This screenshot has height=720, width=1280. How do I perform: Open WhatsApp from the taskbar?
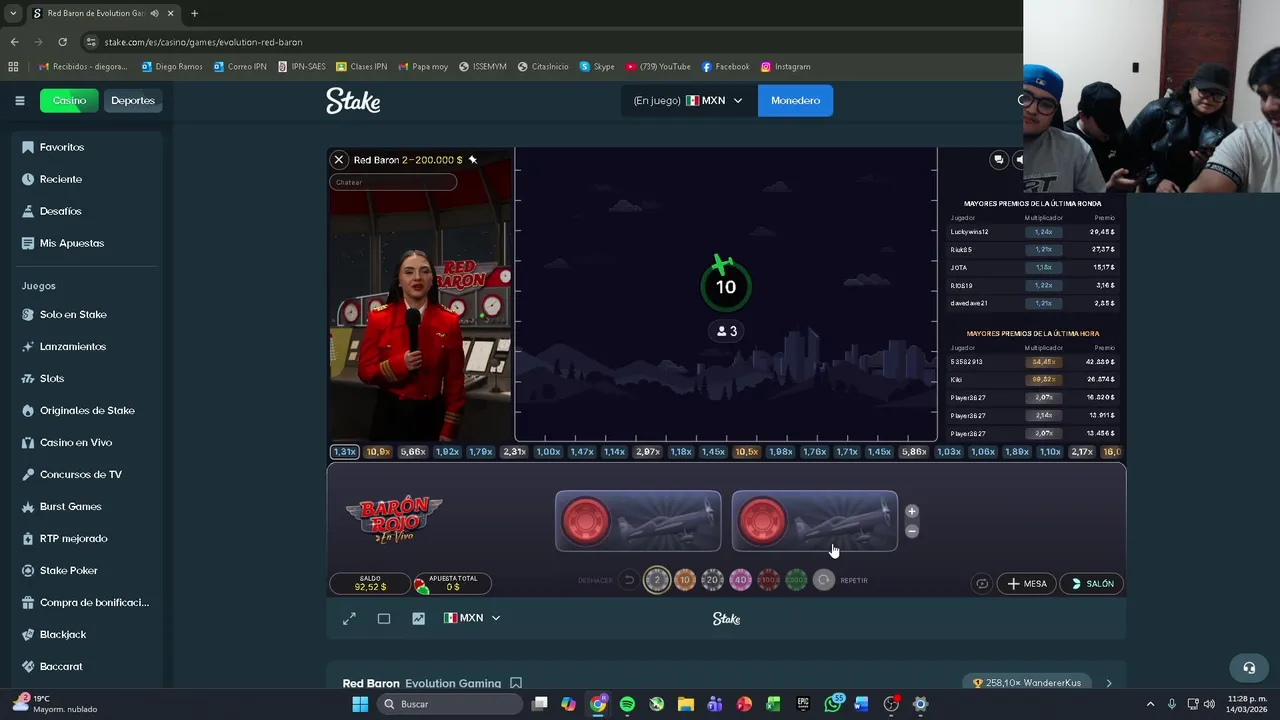(x=833, y=704)
